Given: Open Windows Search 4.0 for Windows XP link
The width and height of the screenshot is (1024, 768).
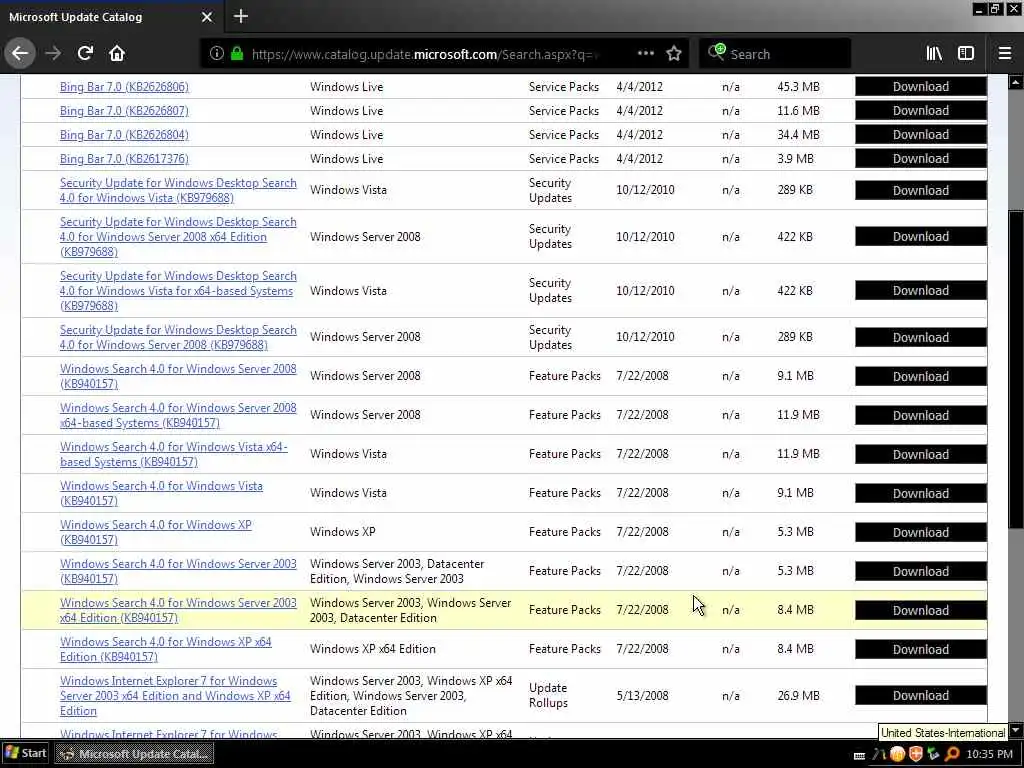Looking at the screenshot, I should click(155, 532).
